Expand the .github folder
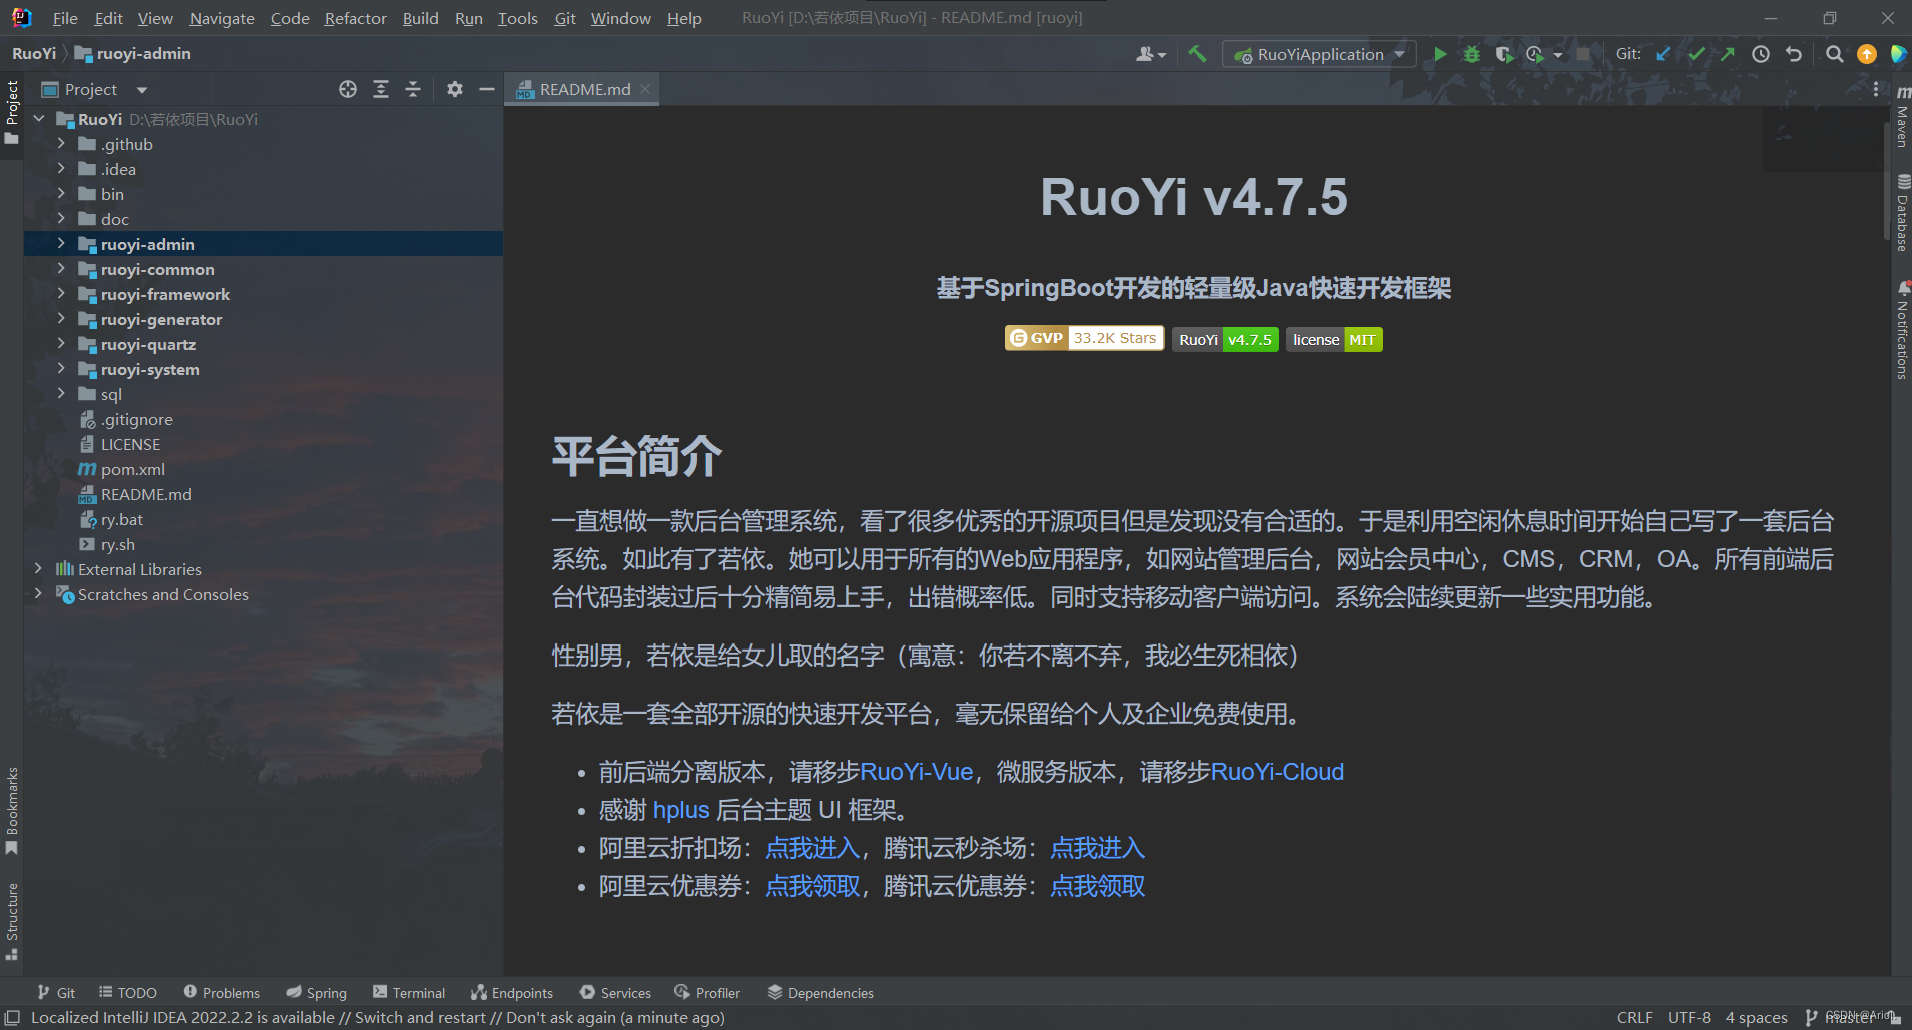Image resolution: width=1912 pixels, height=1030 pixels. [61, 144]
